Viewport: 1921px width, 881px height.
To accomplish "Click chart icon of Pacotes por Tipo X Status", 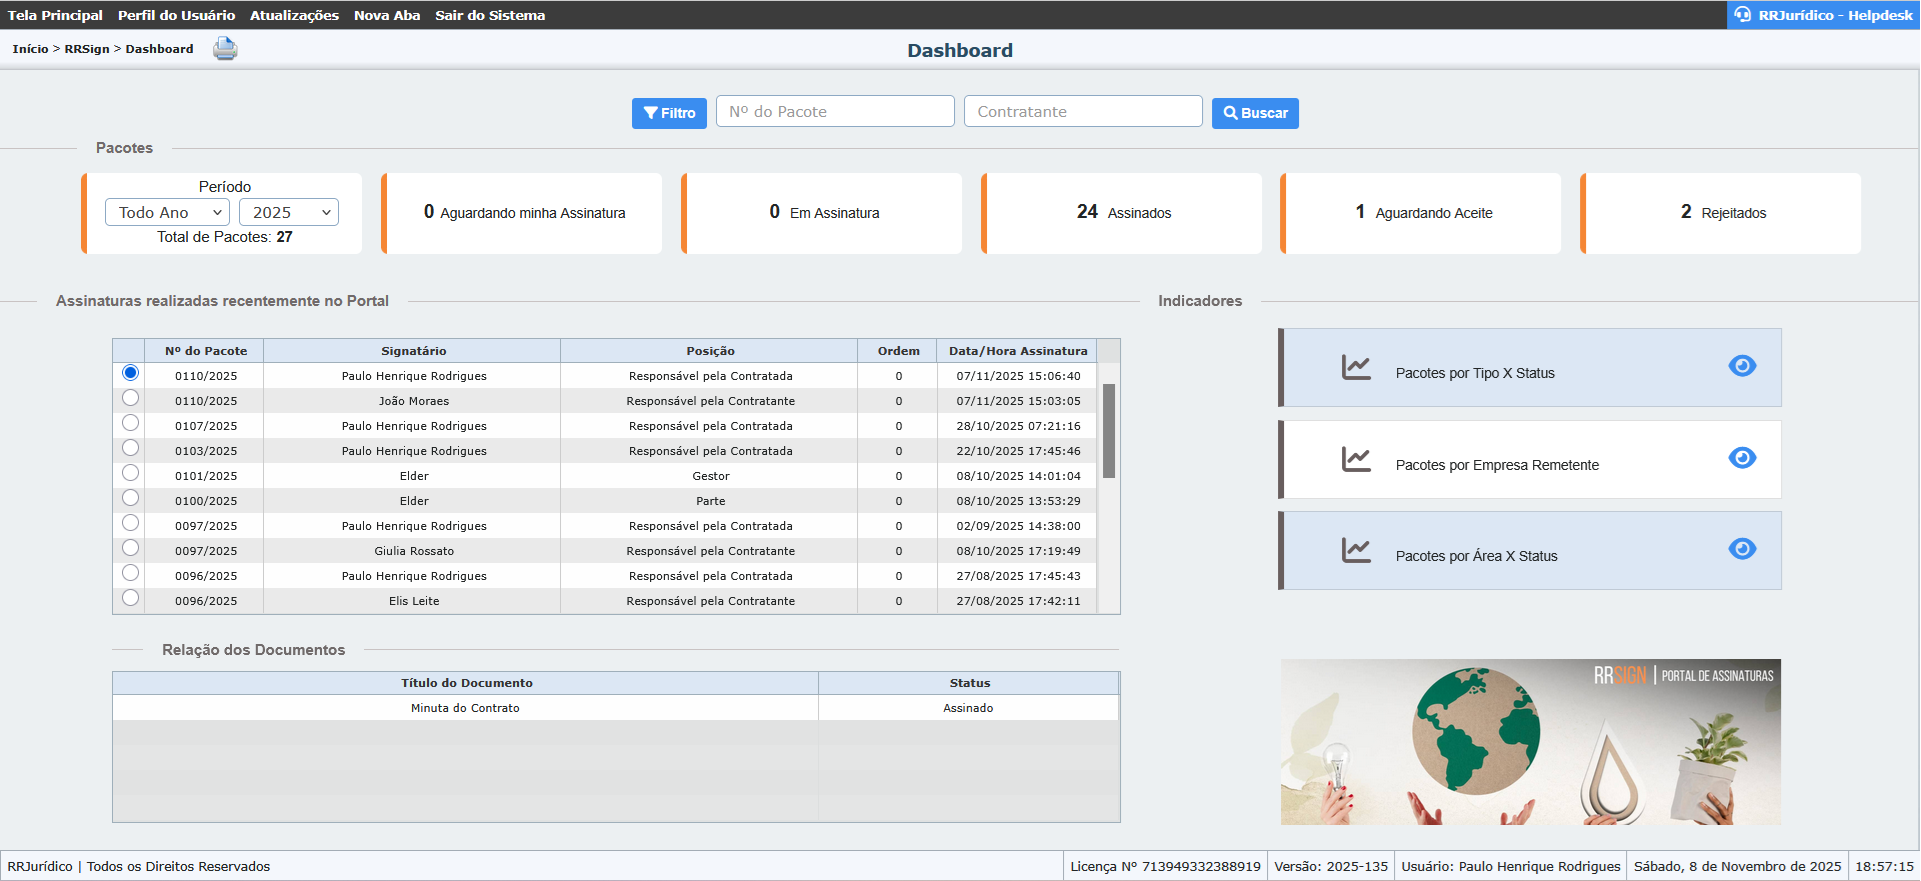I will tap(1356, 368).
